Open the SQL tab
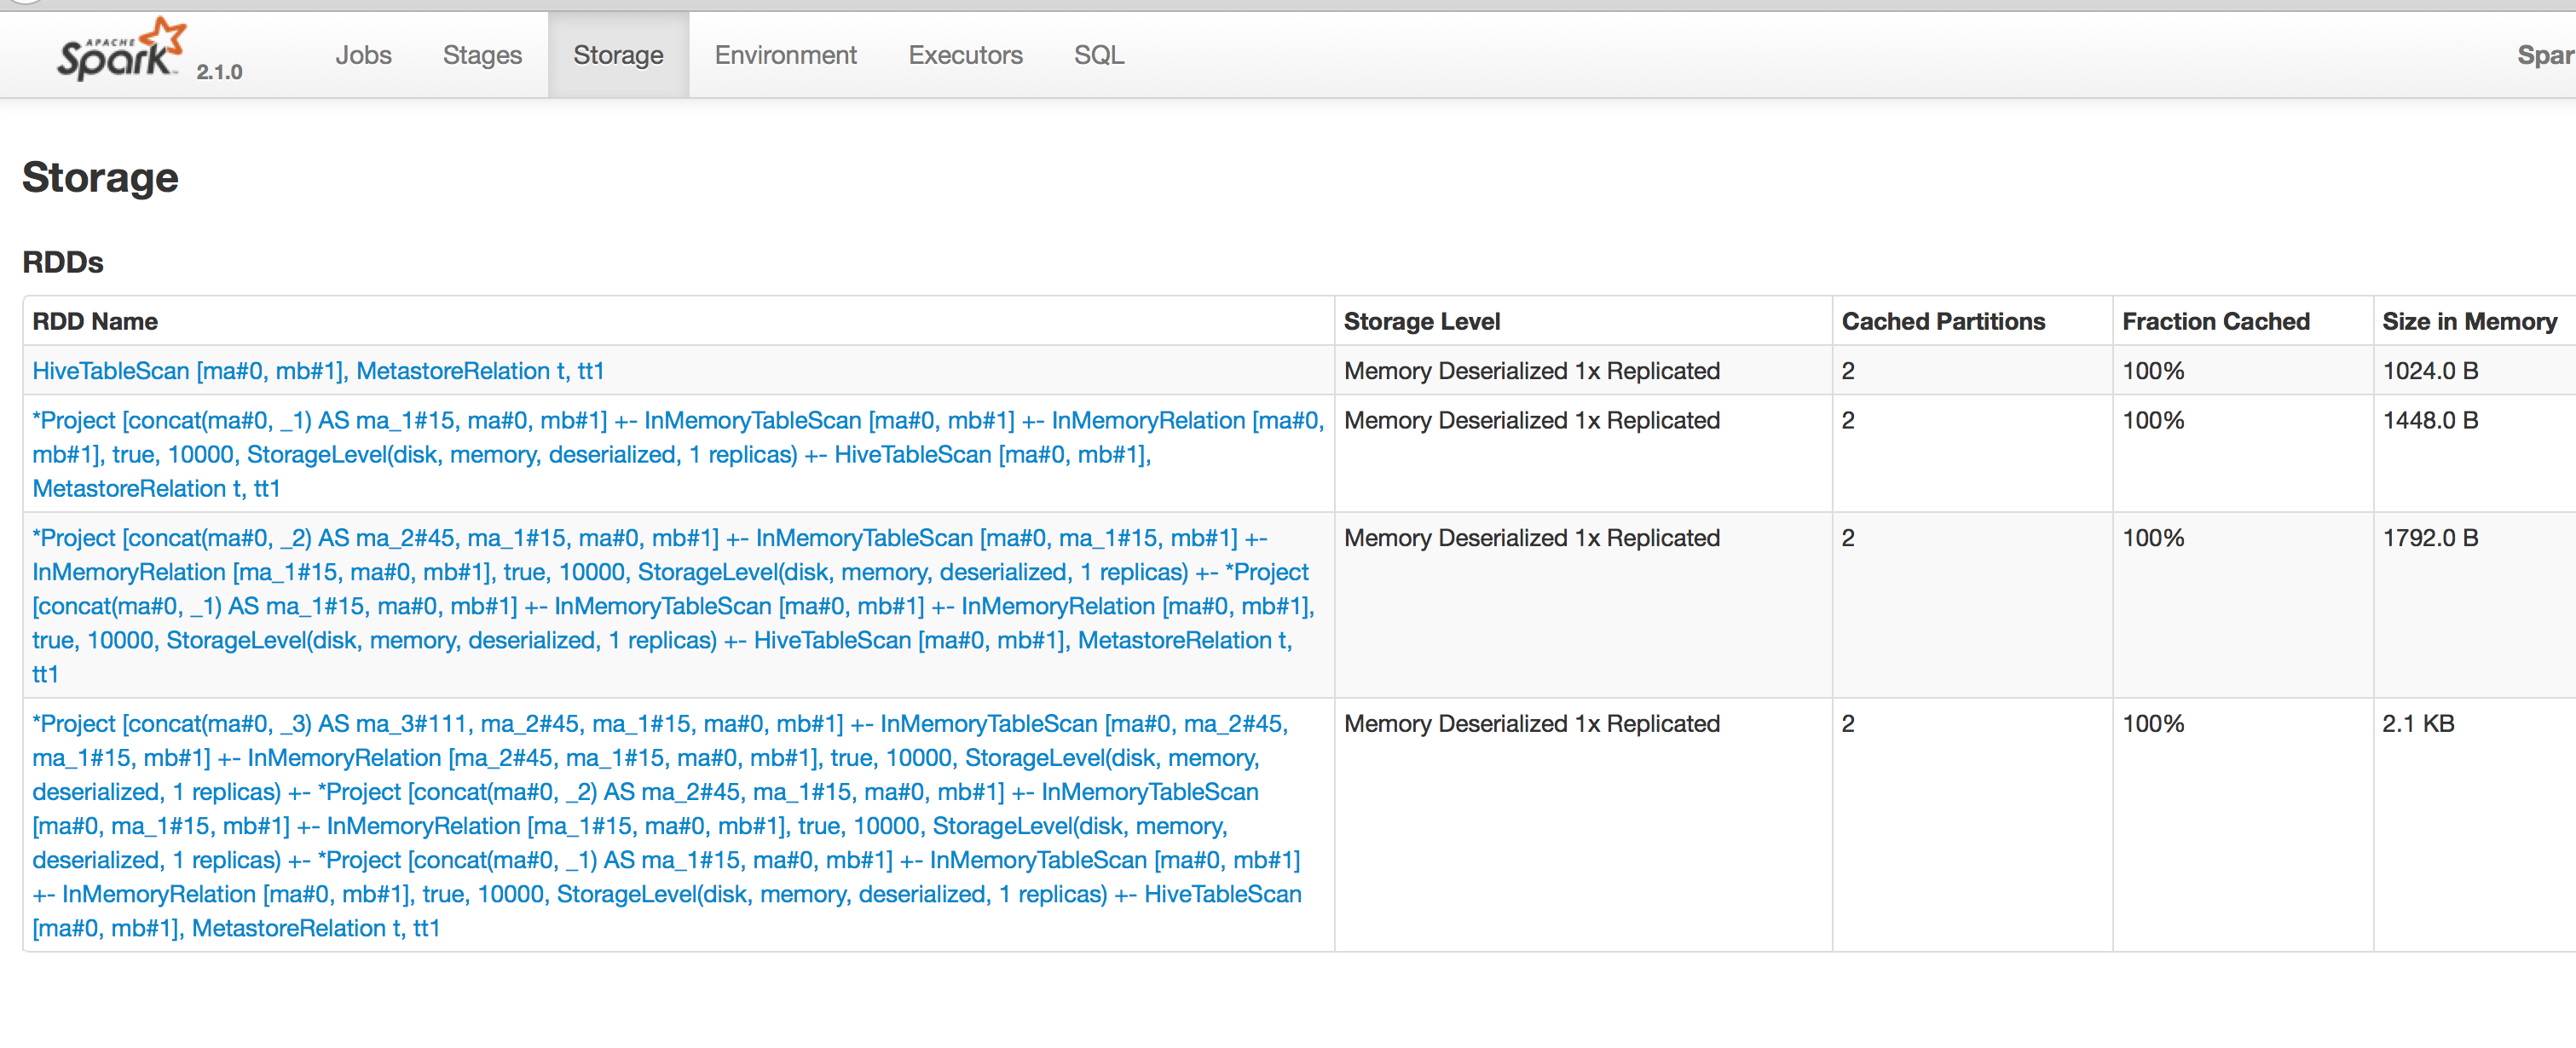This screenshot has width=2576, height=1048. 1098,56
